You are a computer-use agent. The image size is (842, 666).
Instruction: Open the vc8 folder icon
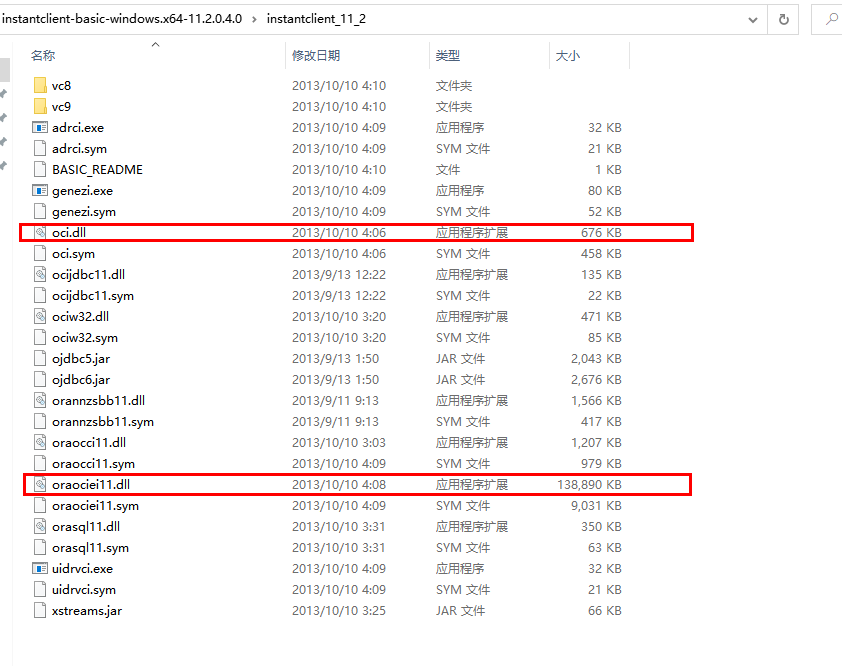point(38,85)
